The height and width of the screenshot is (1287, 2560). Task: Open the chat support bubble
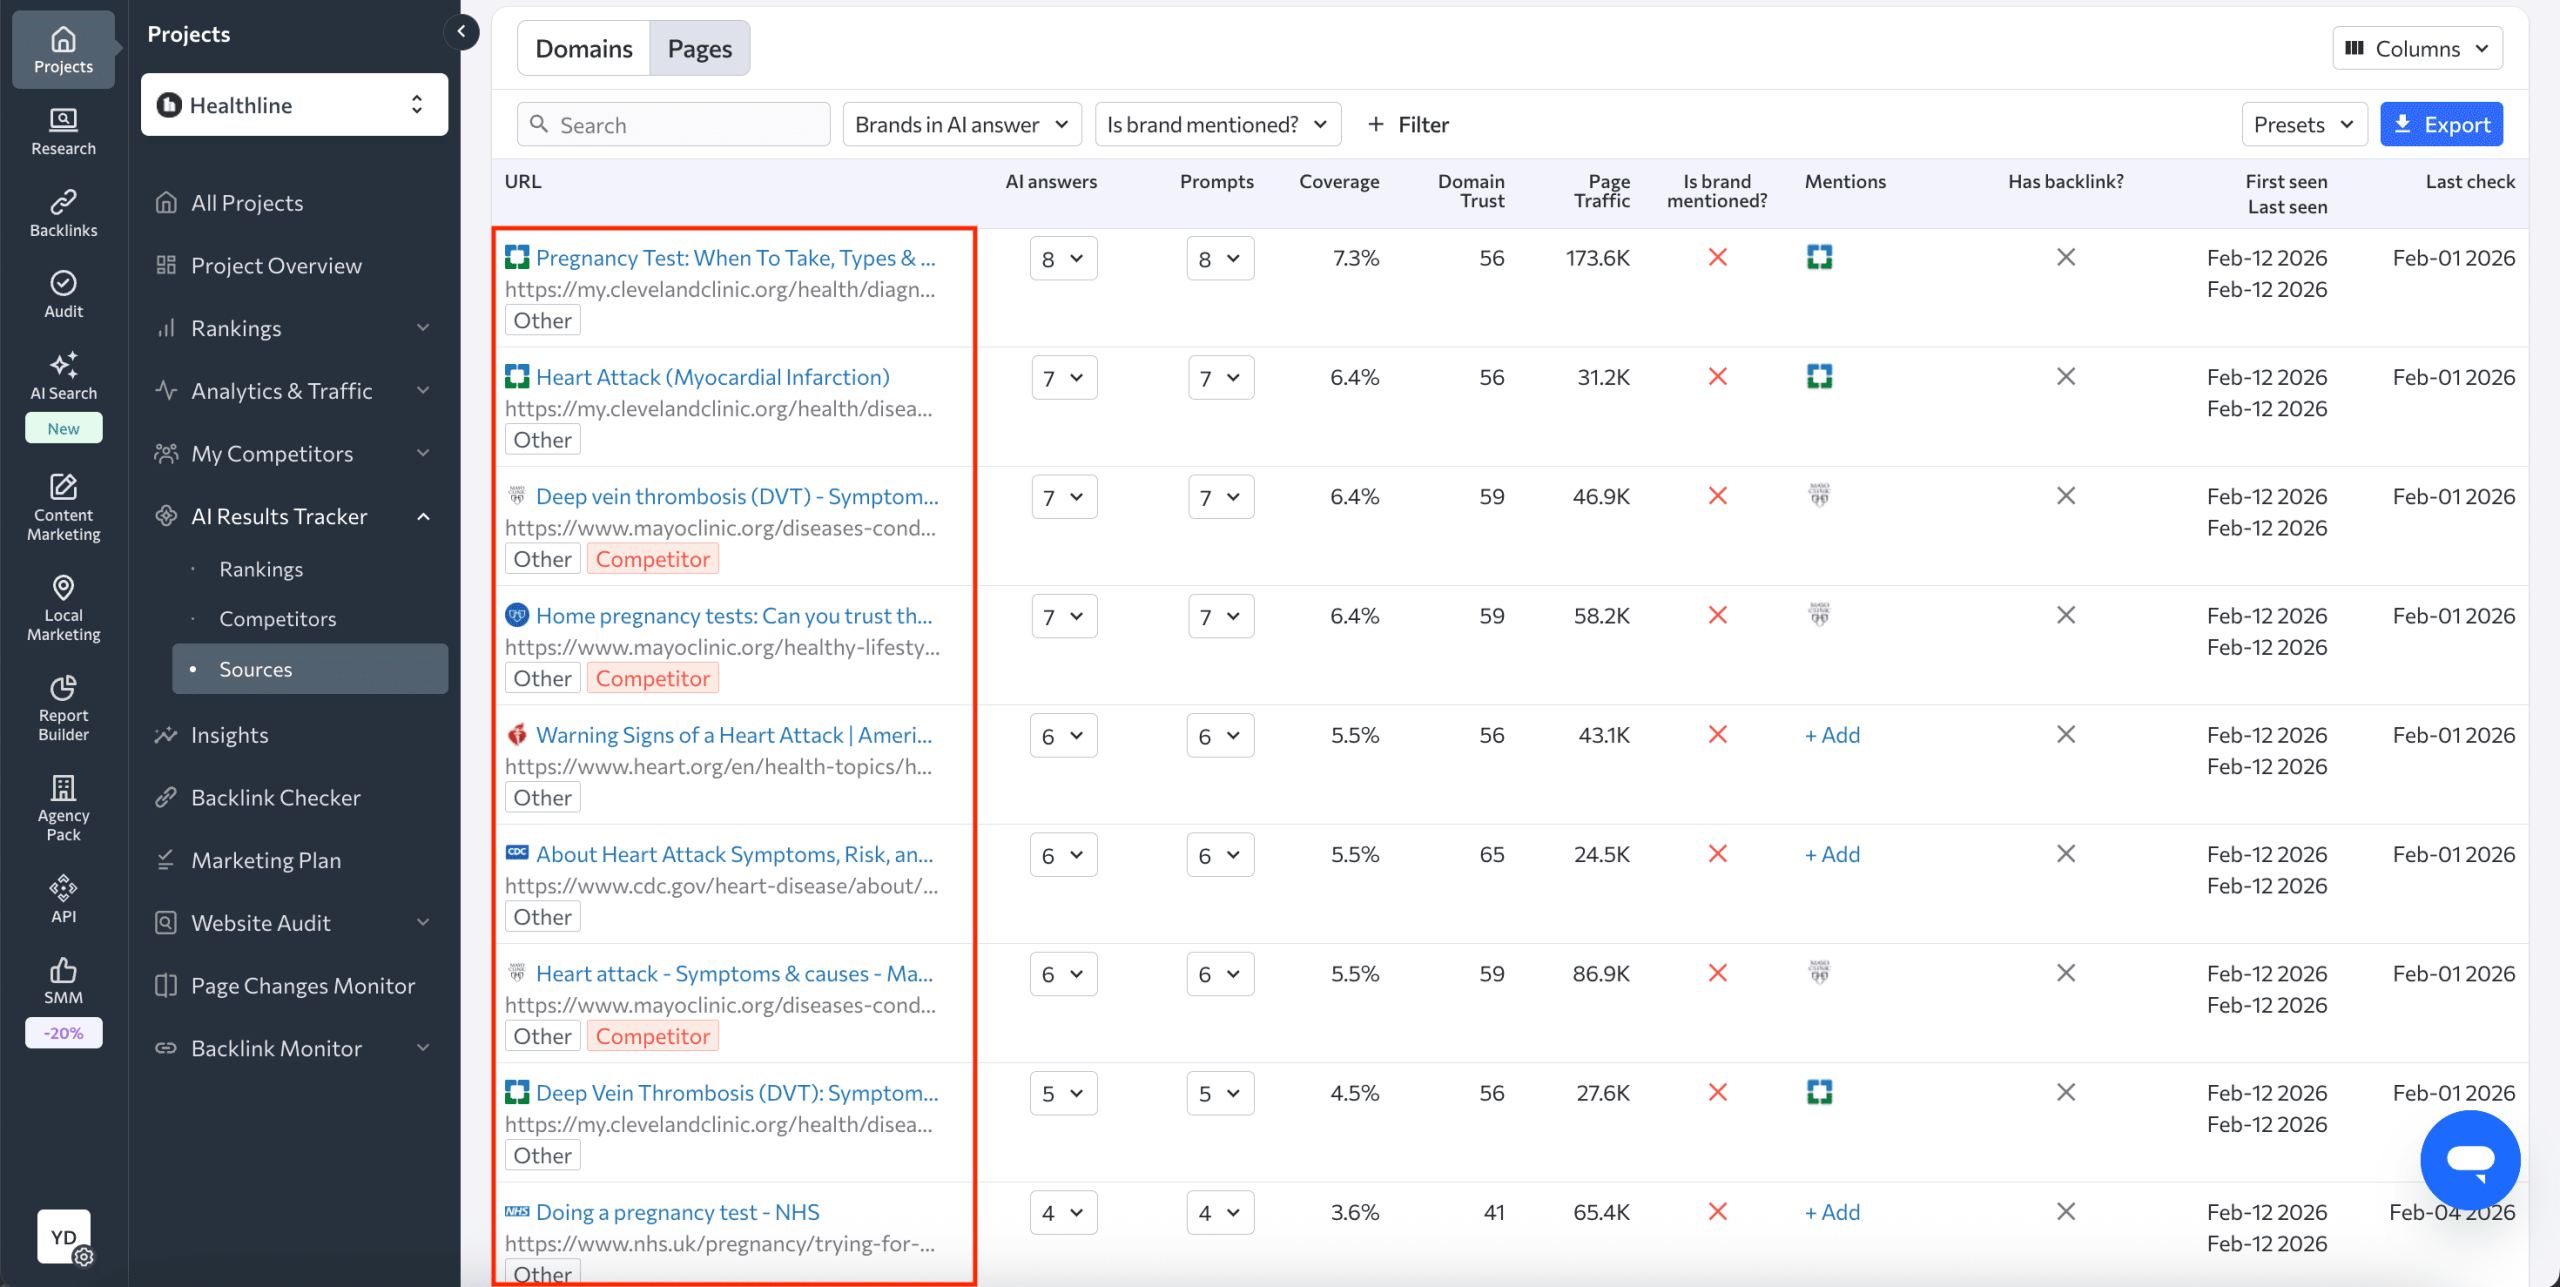pyautogui.click(x=2469, y=1160)
